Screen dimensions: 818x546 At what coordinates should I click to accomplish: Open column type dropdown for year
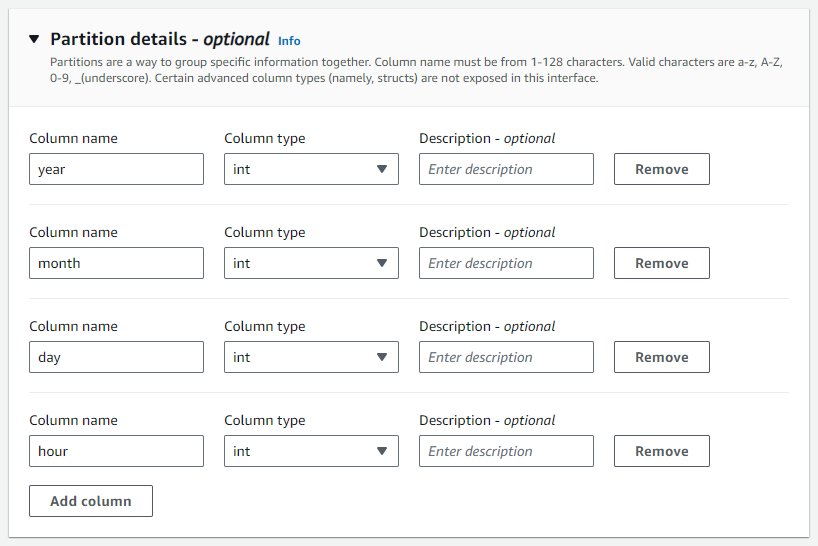(311, 169)
